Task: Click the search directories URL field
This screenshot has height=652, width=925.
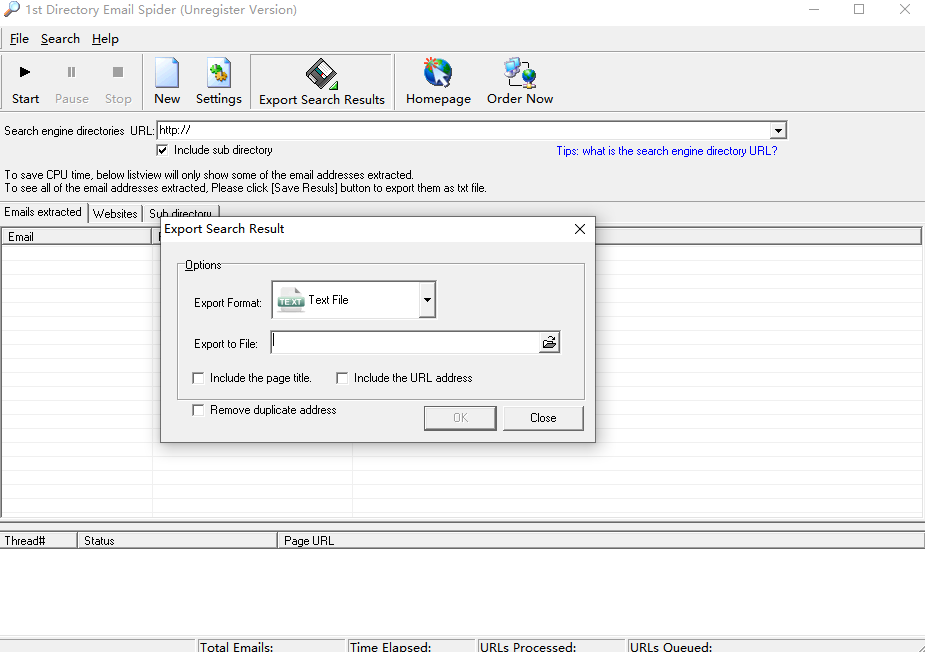Action: [x=464, y=130]
